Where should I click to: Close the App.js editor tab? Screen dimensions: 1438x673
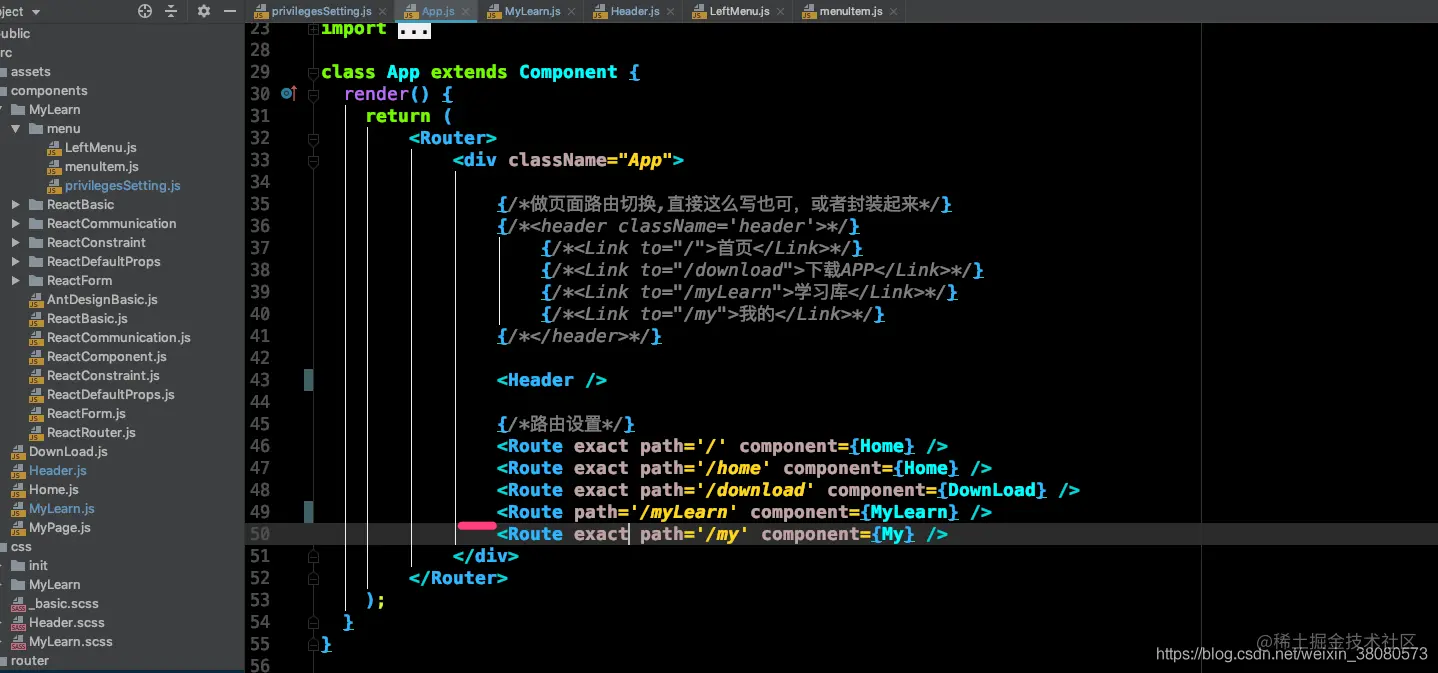click(x=467, y=11)
